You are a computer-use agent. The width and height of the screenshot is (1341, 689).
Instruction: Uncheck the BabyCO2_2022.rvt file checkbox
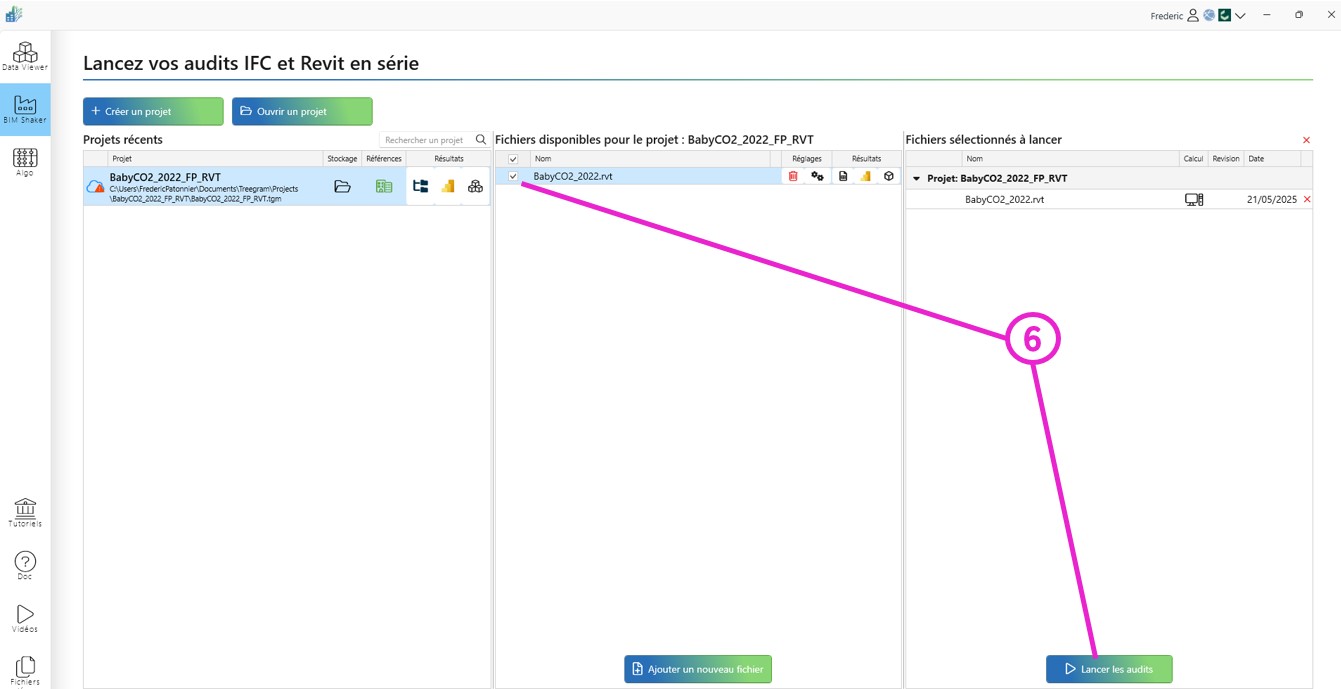point(514,176)
